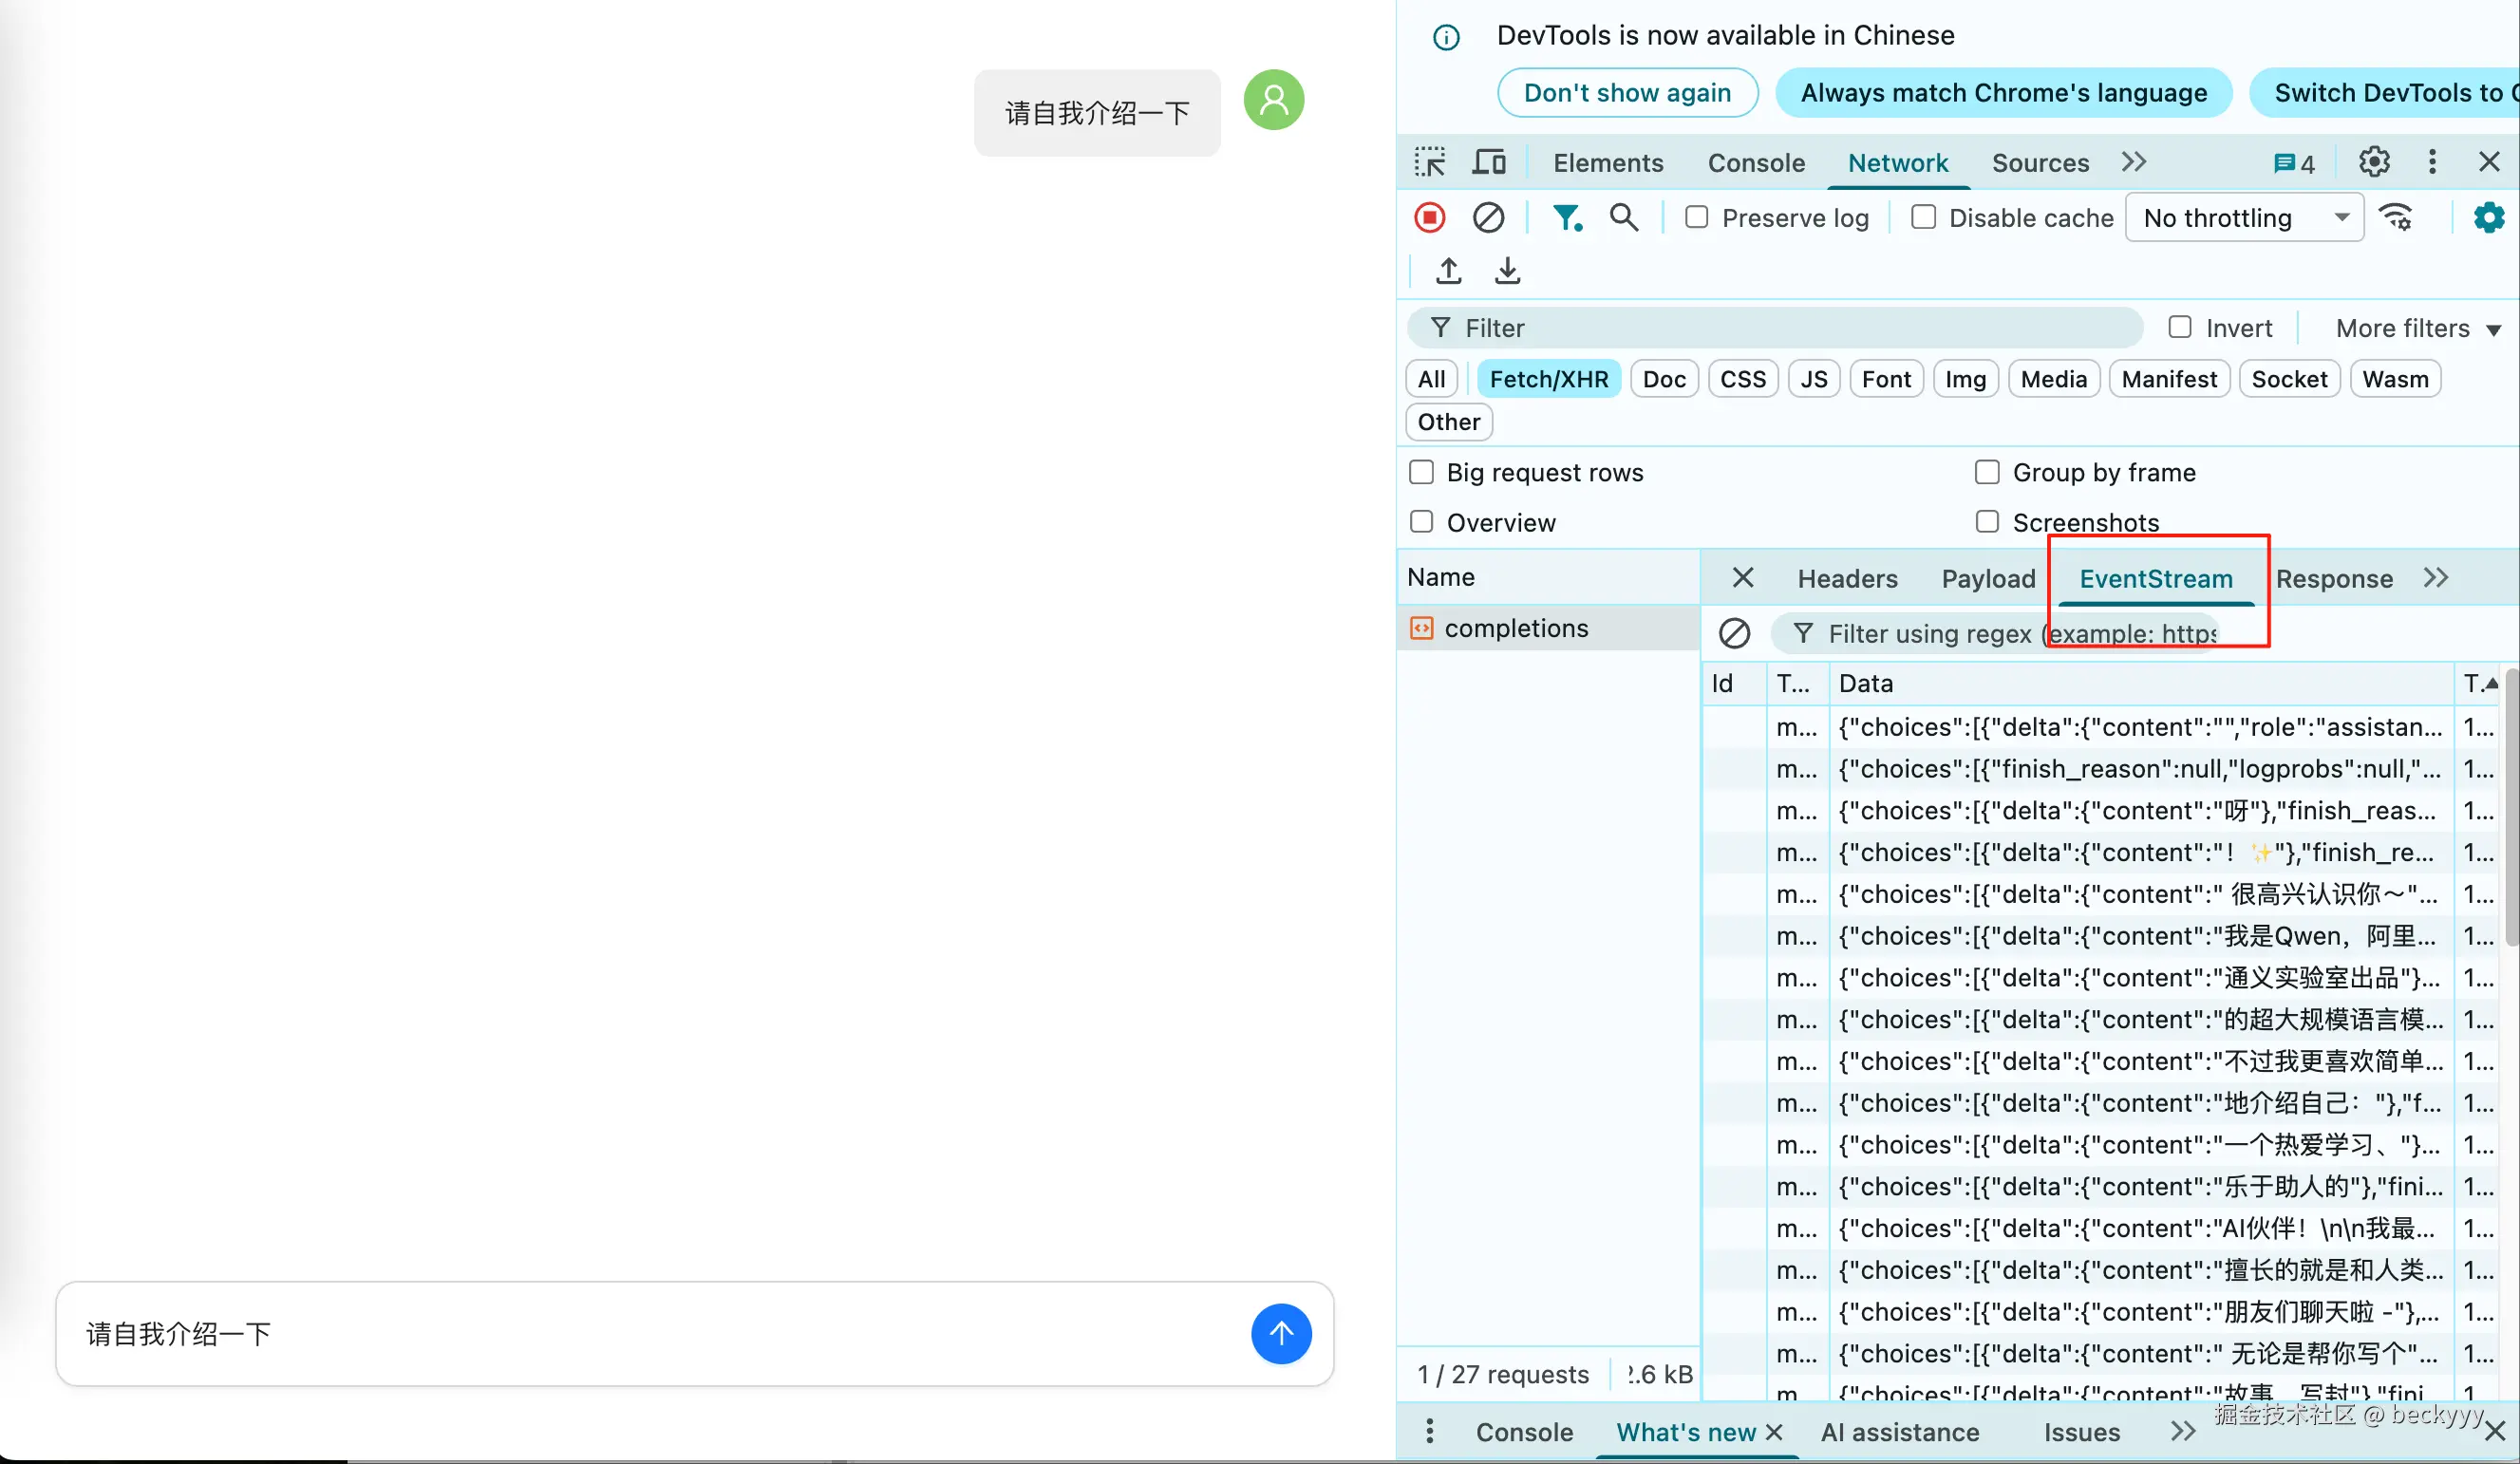The height and width of the screenshot is (1464, 2520).
Task: Switch to the Console panel tab
Action: click(1755, 163)
